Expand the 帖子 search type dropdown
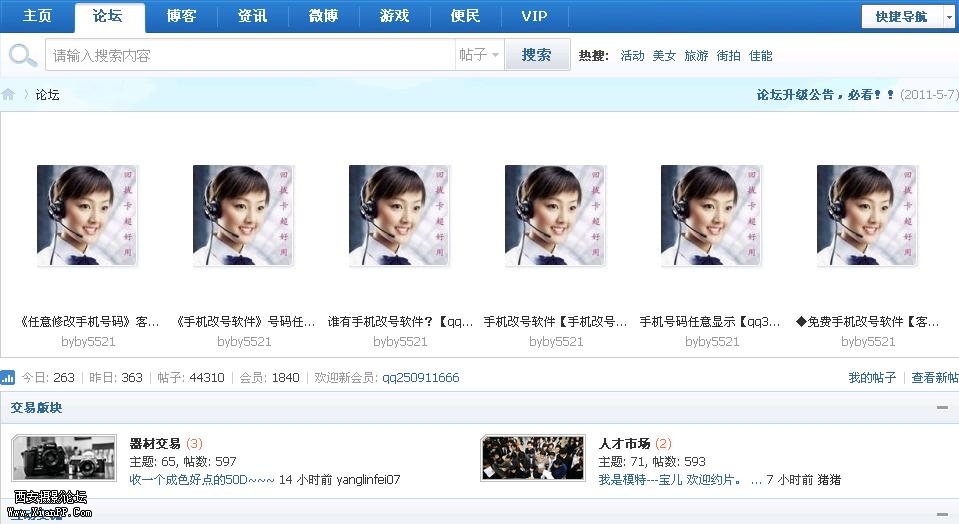The width and height of the screenshot is (959, 524). click(479, 55)
